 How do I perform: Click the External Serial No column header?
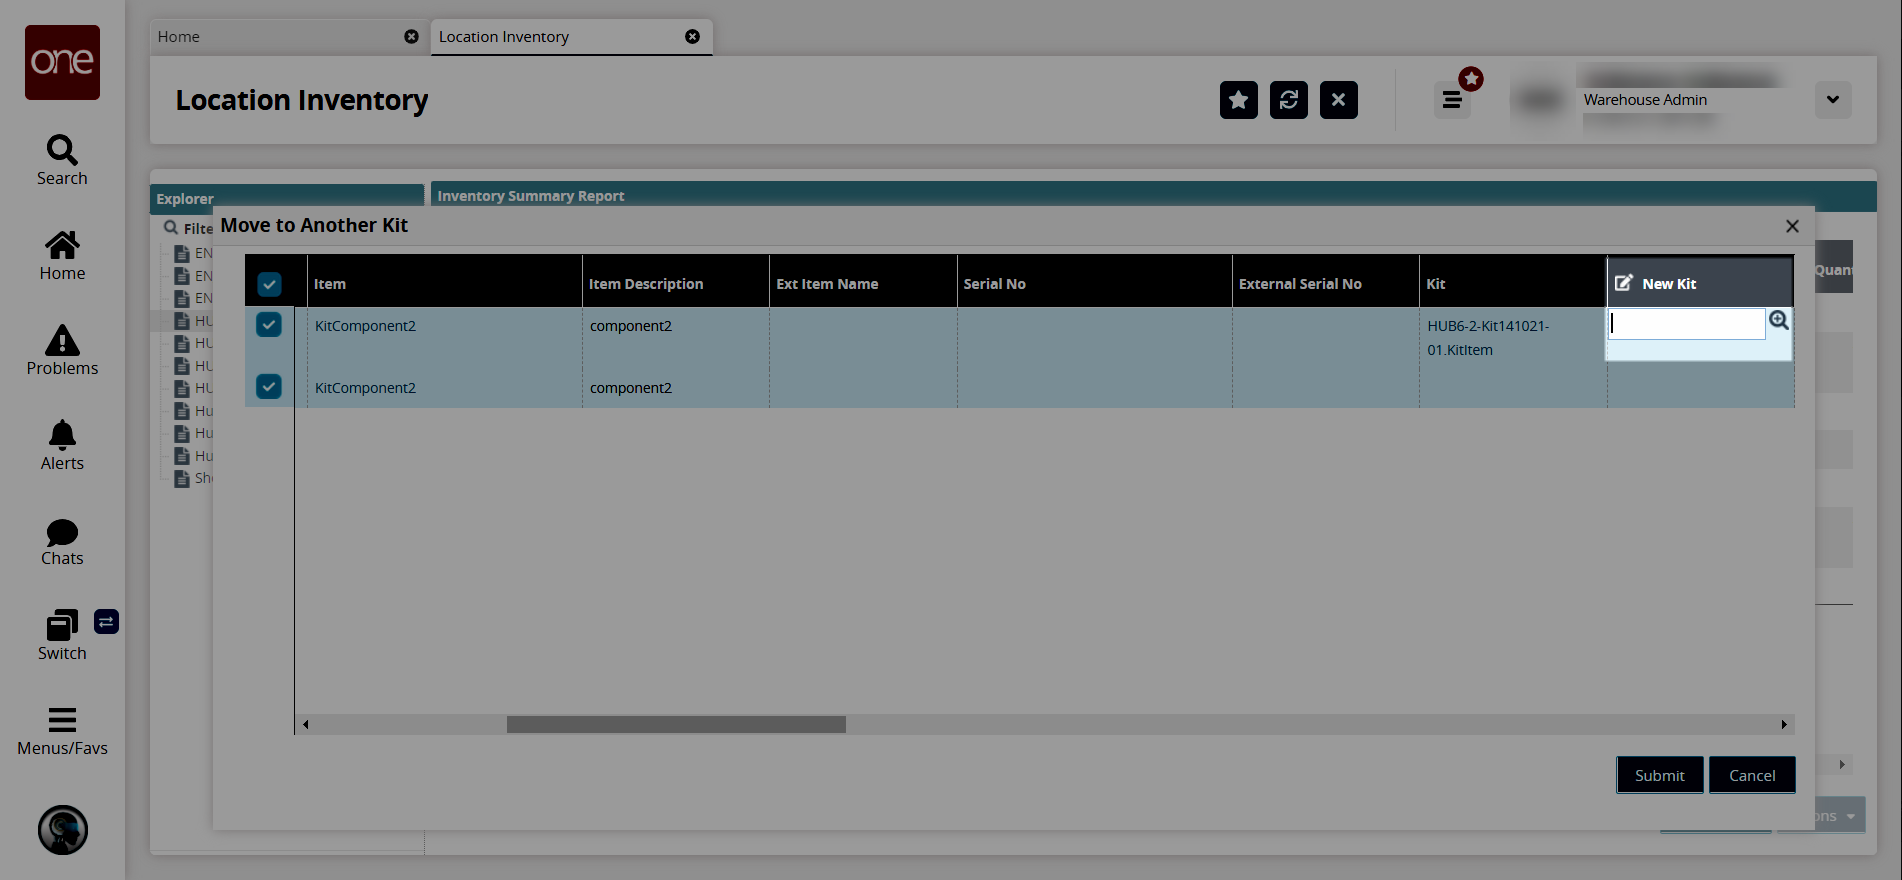[1326, 284]
